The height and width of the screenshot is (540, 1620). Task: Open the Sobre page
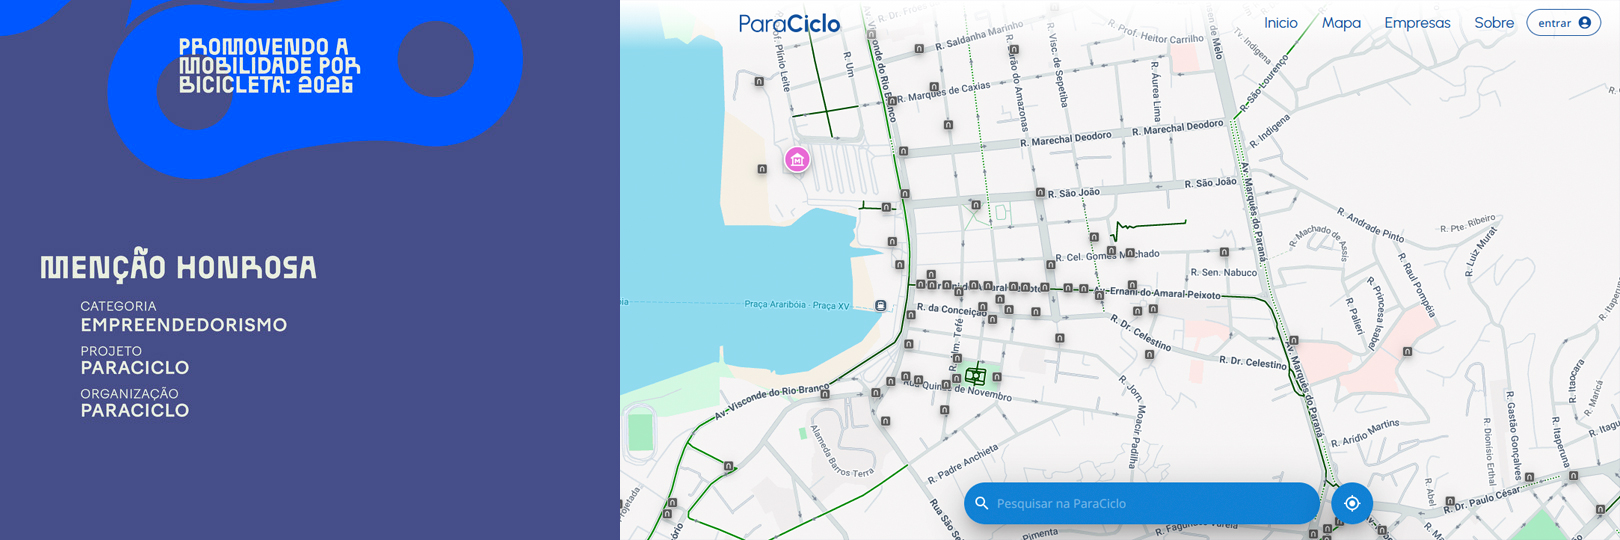[1494, 23]
